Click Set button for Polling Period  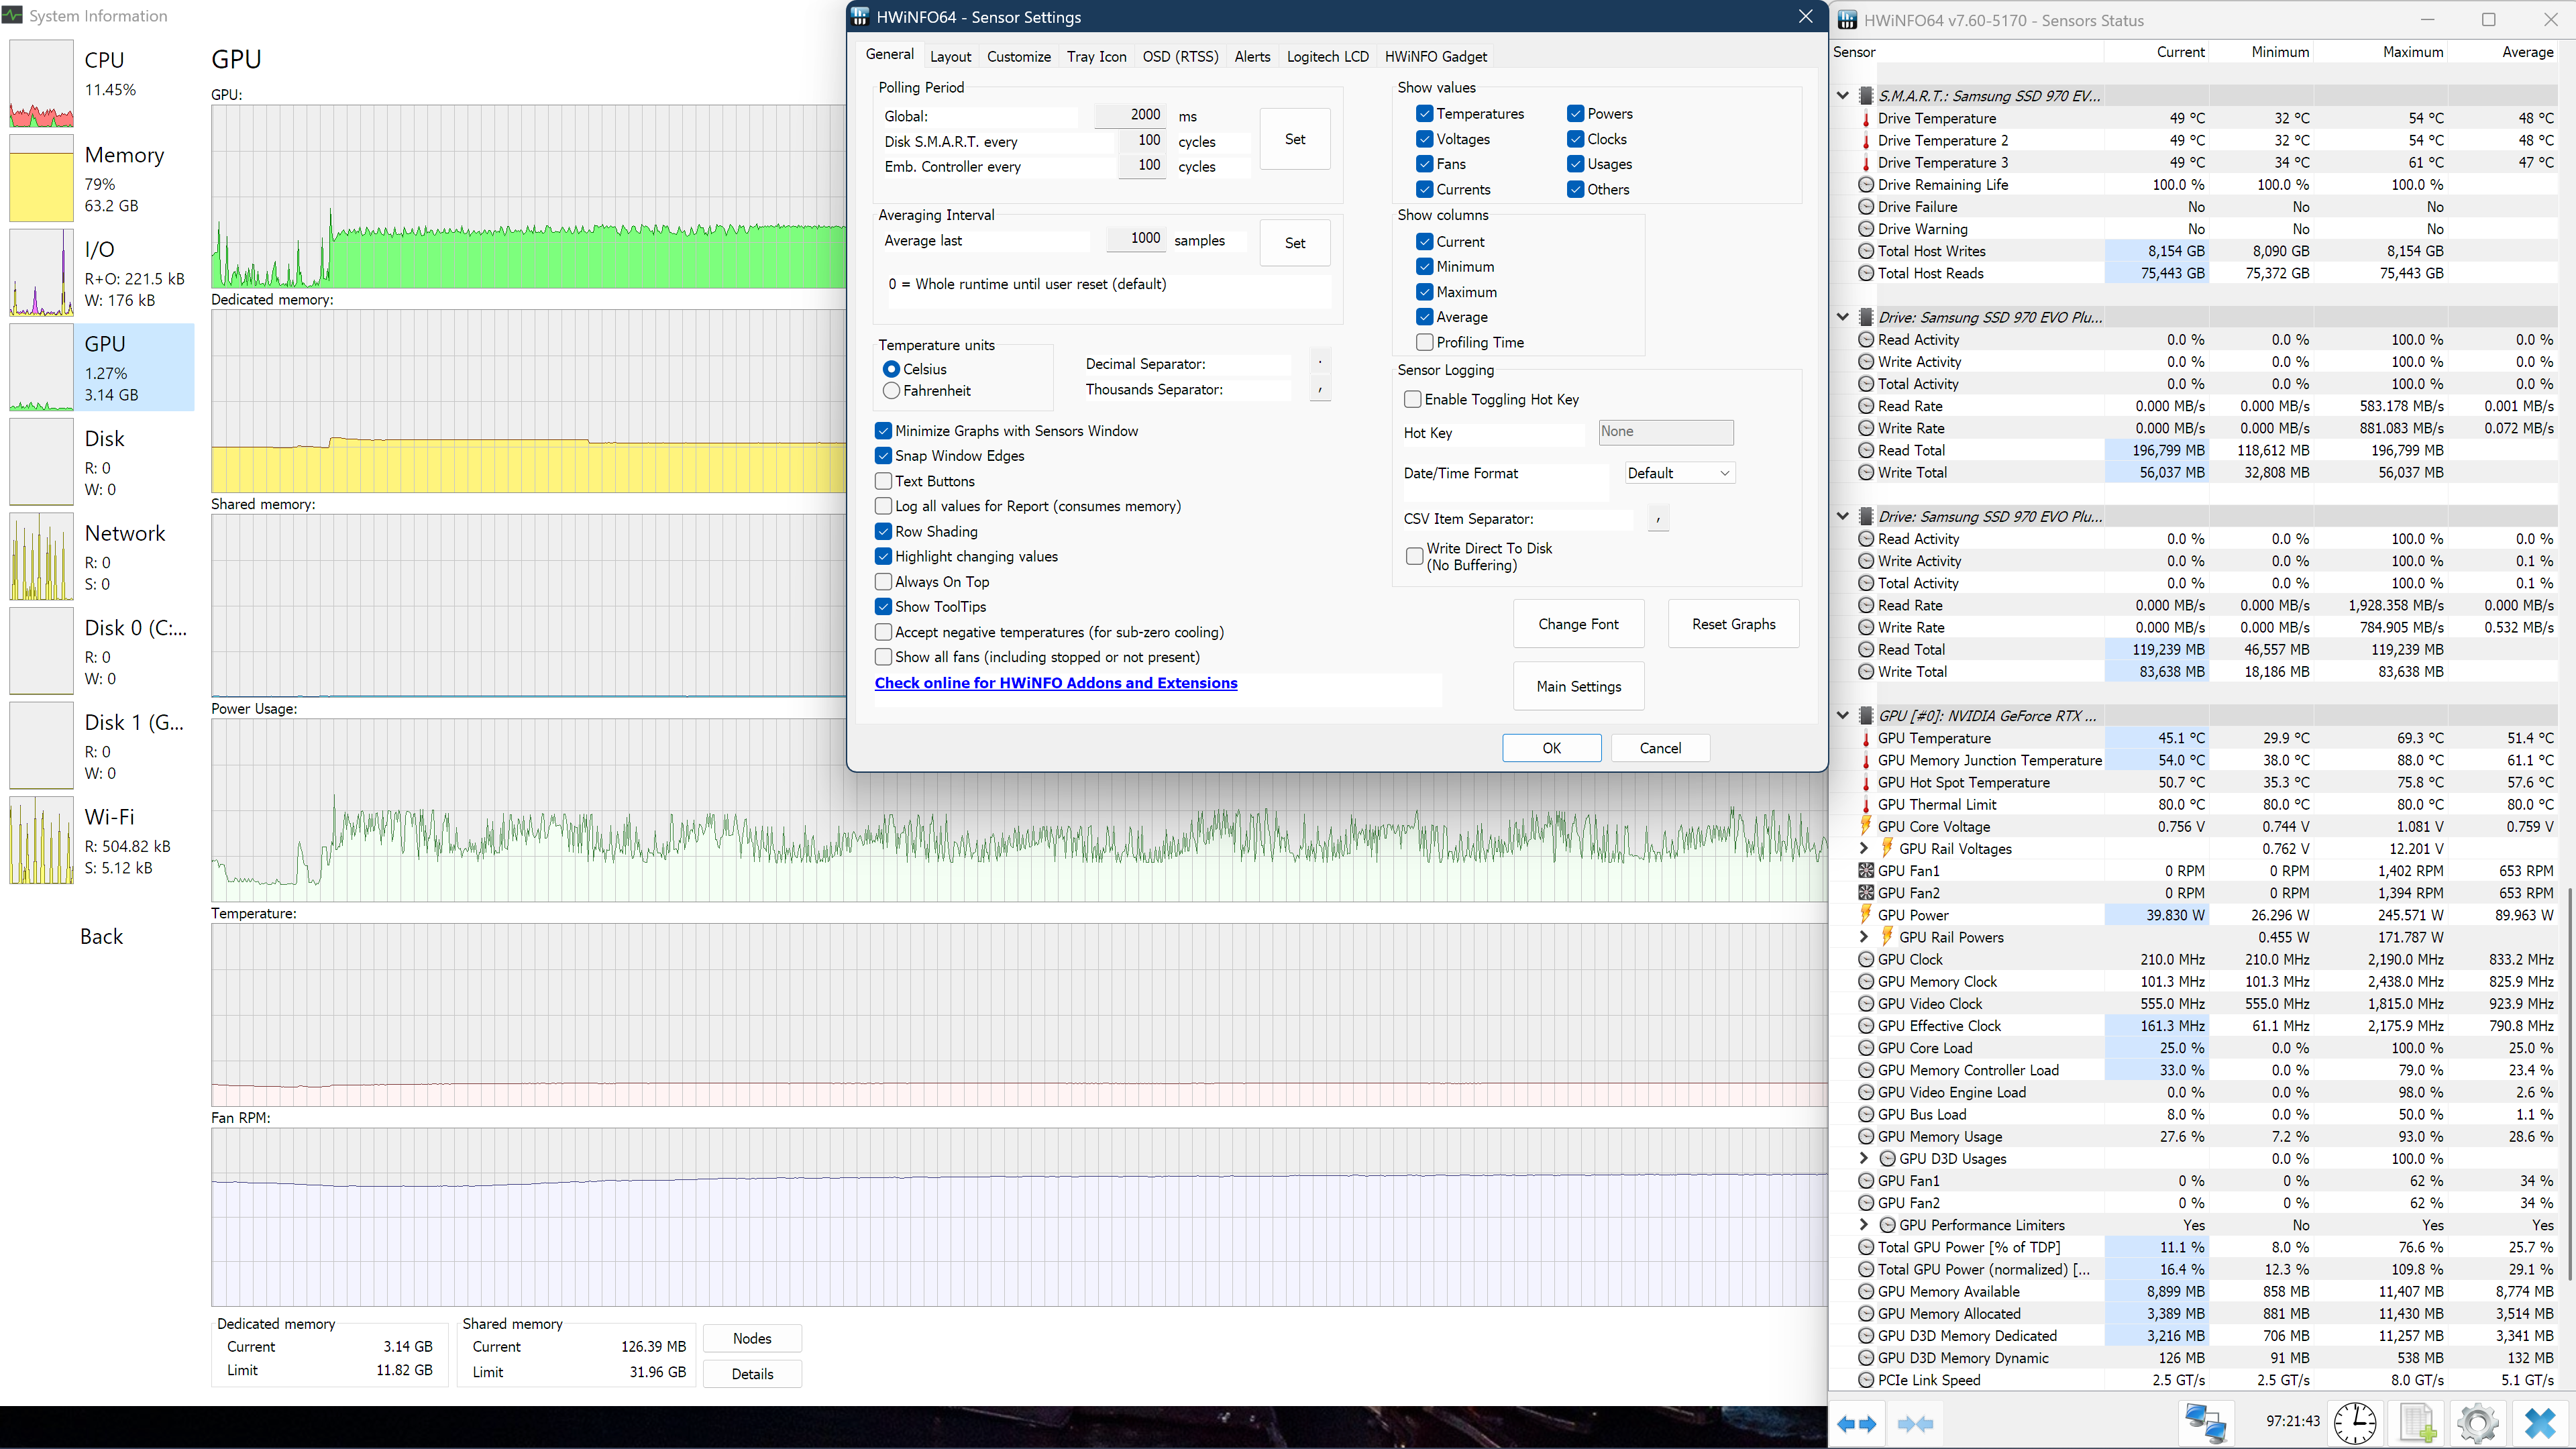[1294, 139]
